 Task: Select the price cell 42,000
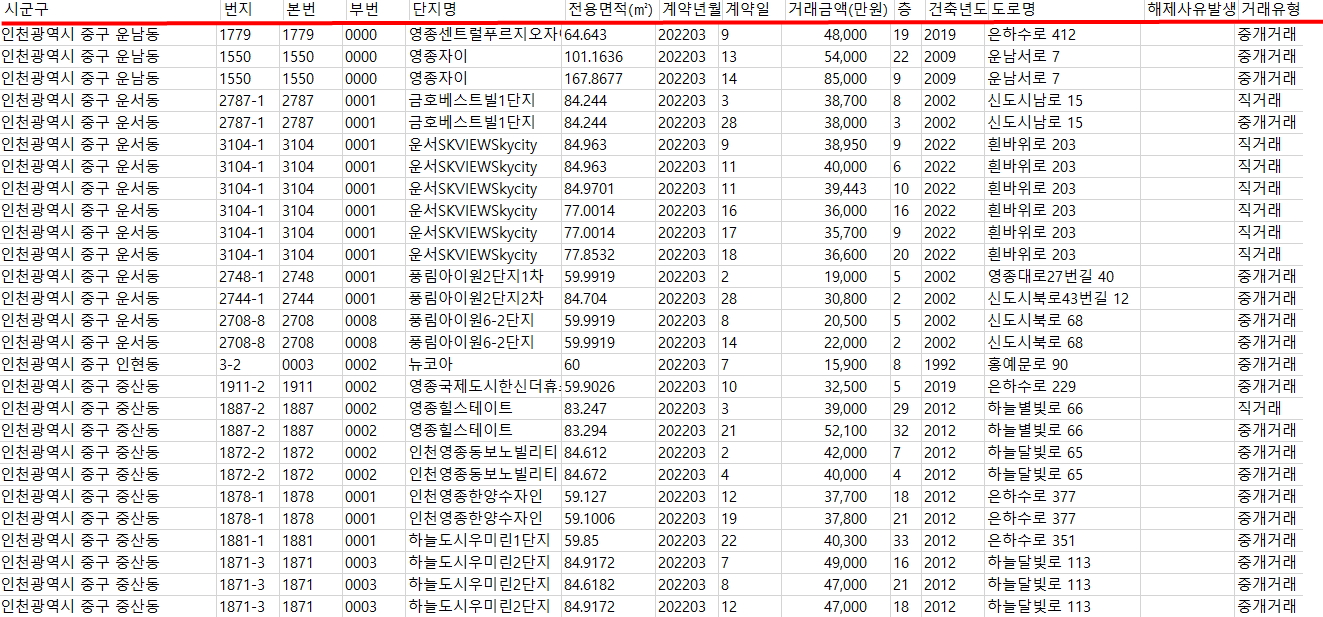pos(846,453)
